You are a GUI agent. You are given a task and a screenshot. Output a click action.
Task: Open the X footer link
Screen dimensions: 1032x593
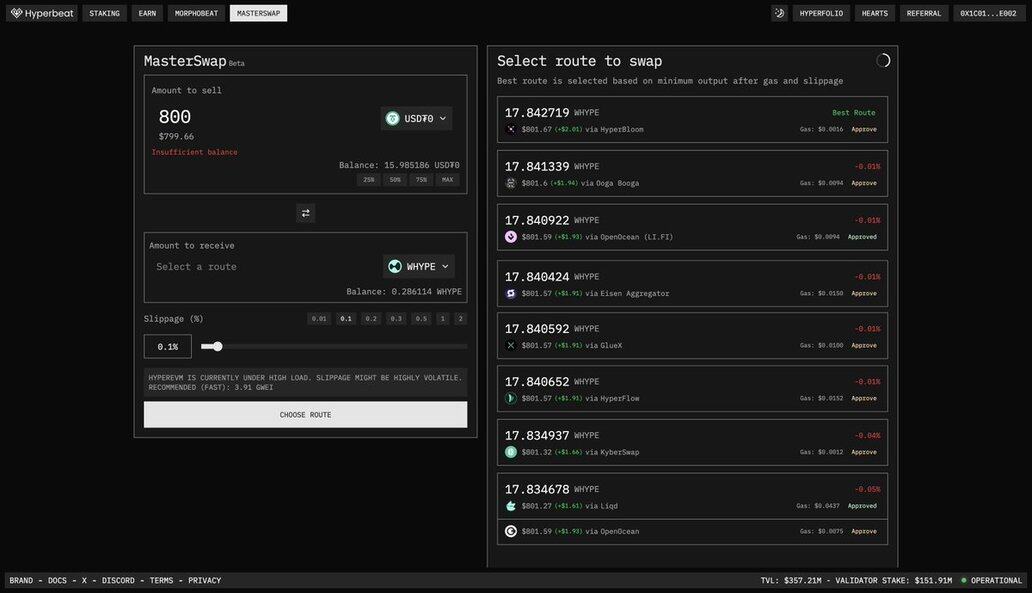pos(84,580)
